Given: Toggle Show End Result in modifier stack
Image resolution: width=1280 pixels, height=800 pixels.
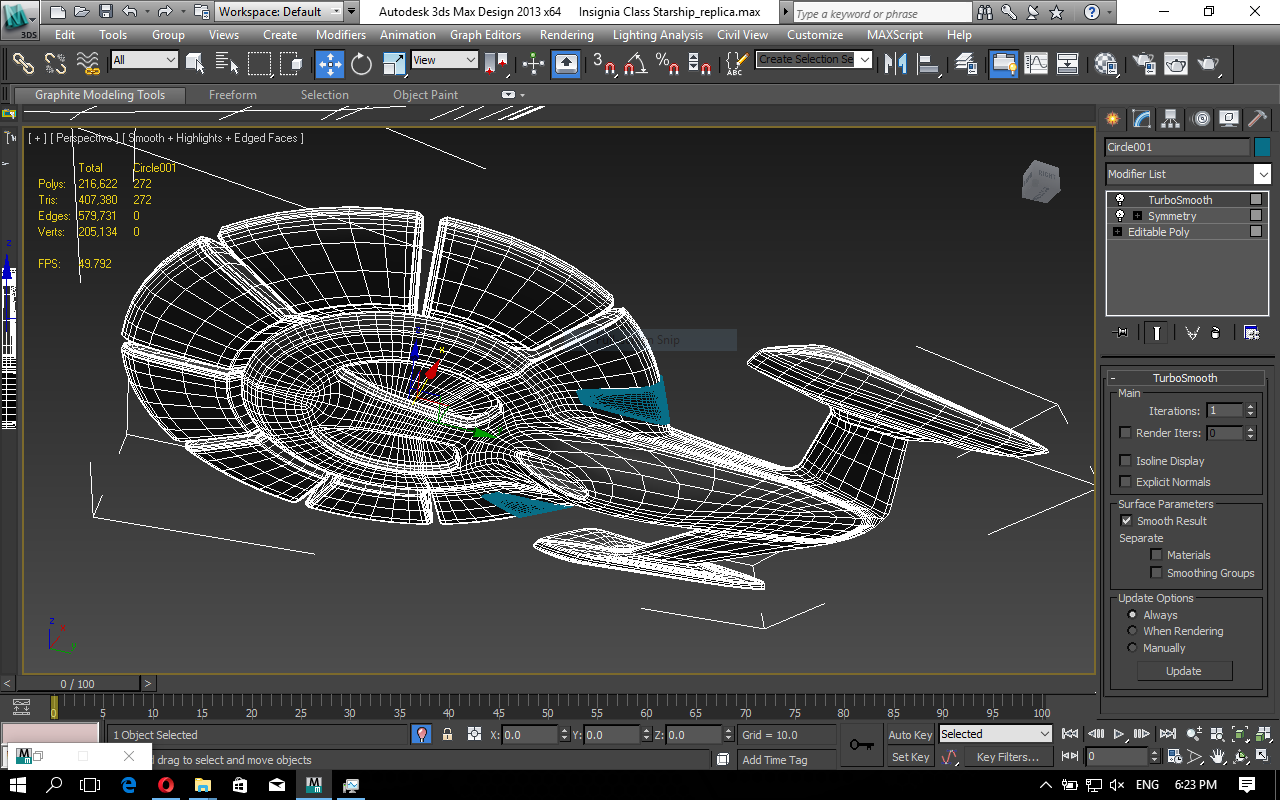Looking at the screenshot, I should click(x=1157, y=333).
